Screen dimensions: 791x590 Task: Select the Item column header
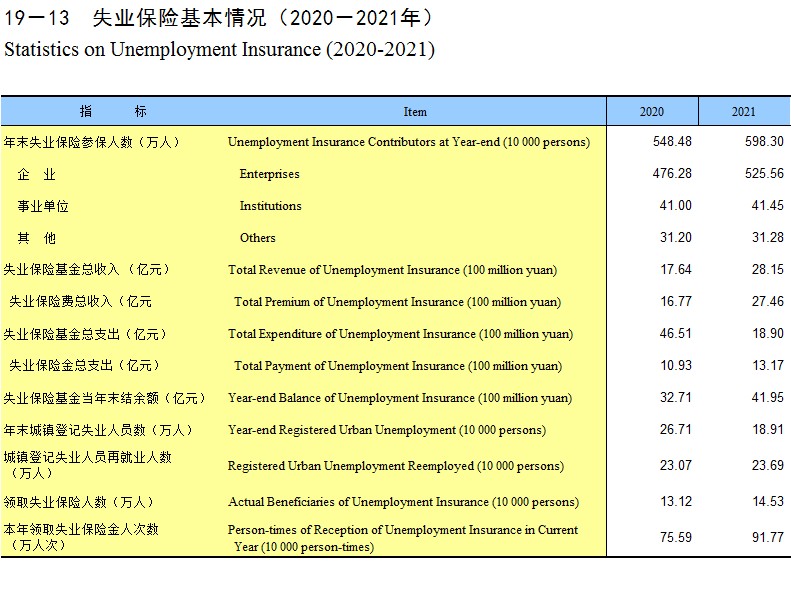click(x=415, y=111)
